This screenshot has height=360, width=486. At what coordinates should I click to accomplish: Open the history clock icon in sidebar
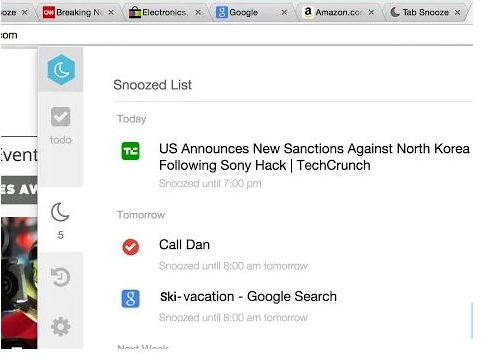61,277
